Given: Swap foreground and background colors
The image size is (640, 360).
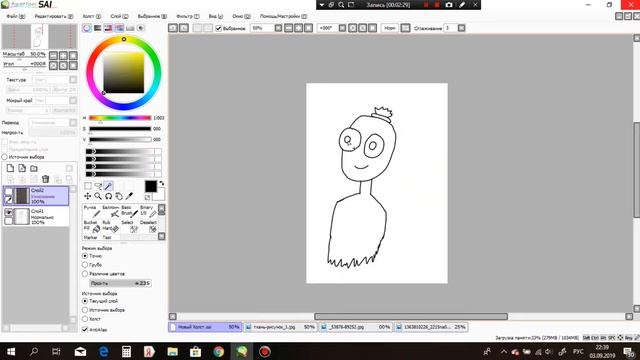Looking at the screenshot, I should point(162,184).
